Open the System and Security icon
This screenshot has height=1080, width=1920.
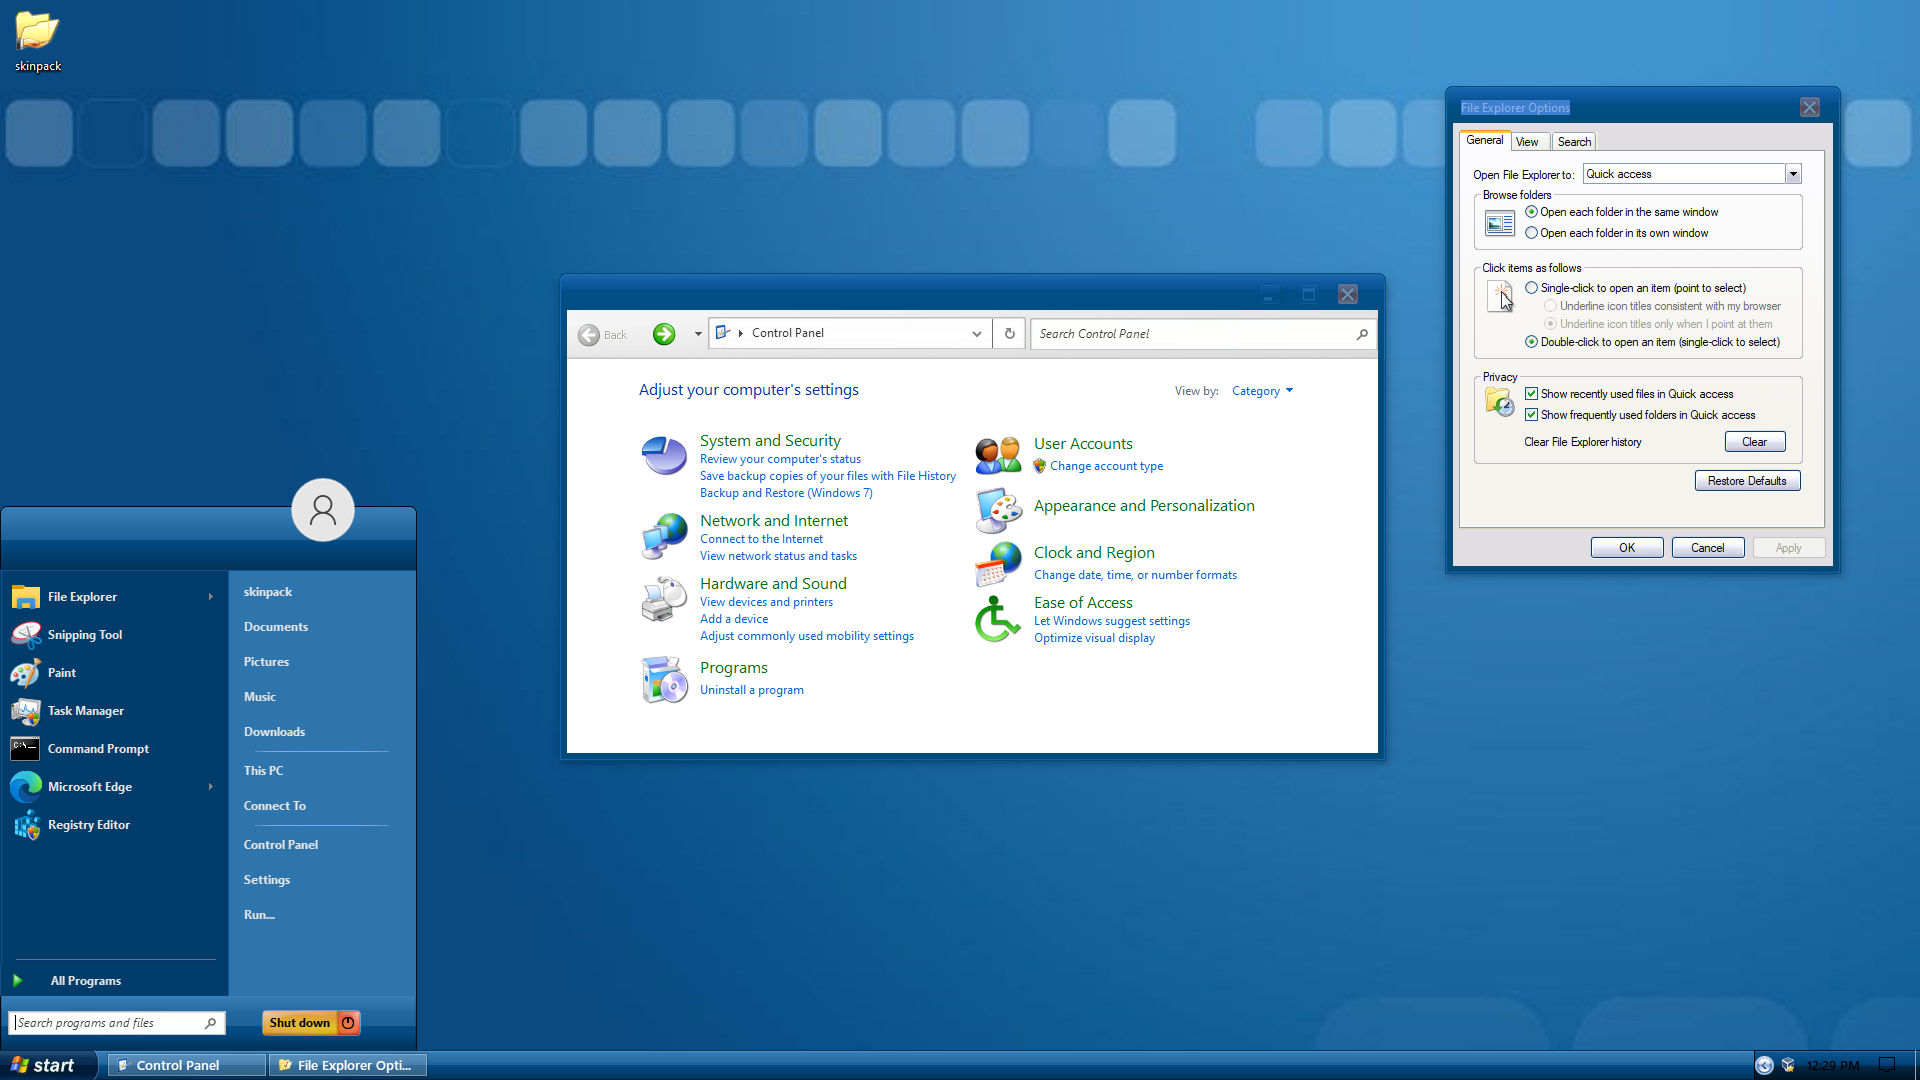[663, 456]
